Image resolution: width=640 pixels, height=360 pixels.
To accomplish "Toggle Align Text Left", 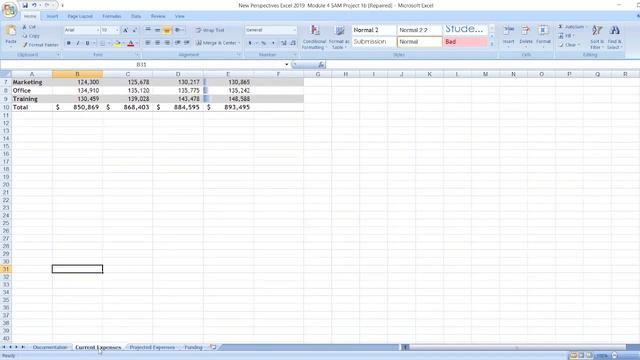I will (x=148, y=43).
